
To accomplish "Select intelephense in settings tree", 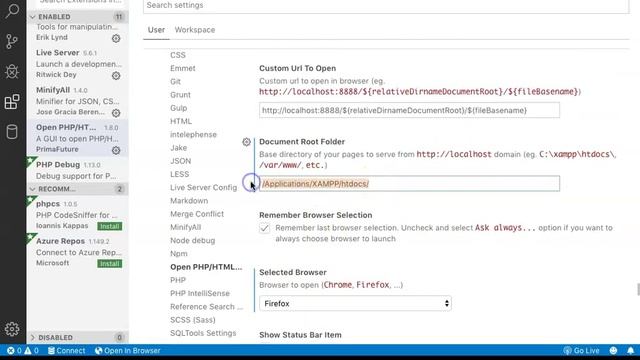I will 193,134.
